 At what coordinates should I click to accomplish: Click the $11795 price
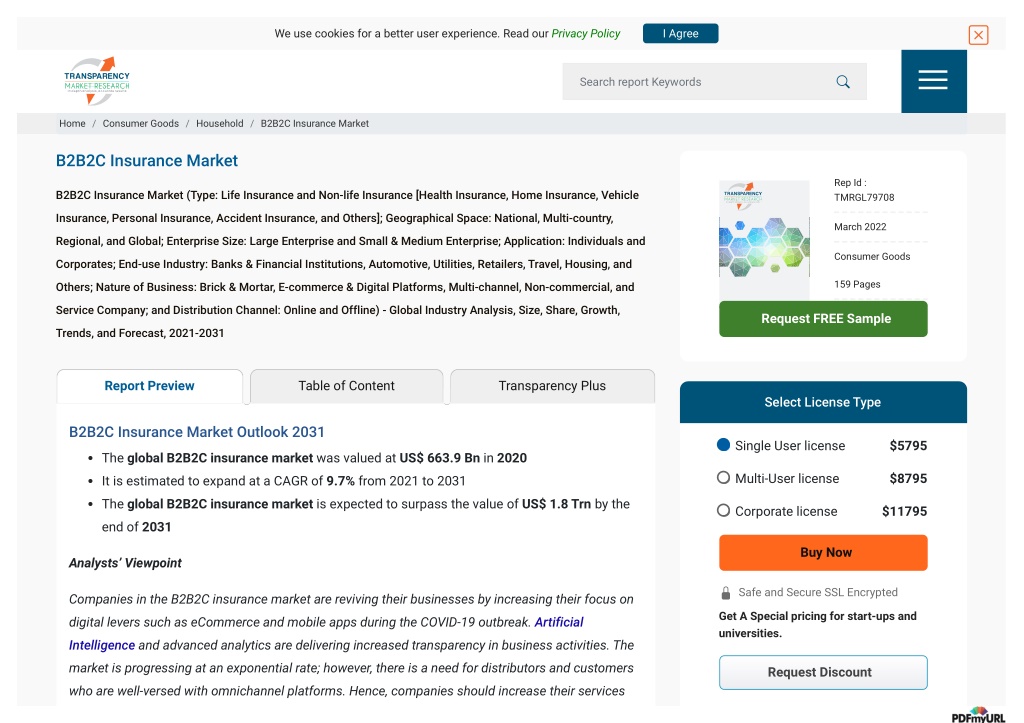(x=904, y=511)
